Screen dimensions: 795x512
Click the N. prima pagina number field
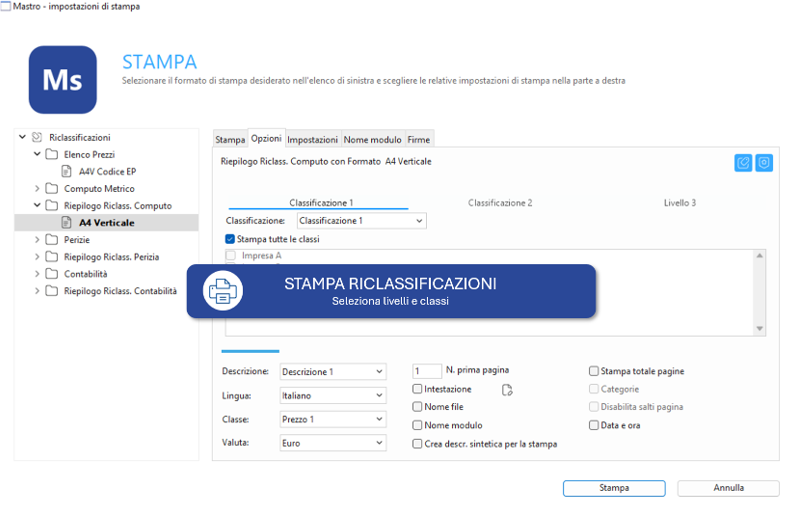(x=427, y=371)
